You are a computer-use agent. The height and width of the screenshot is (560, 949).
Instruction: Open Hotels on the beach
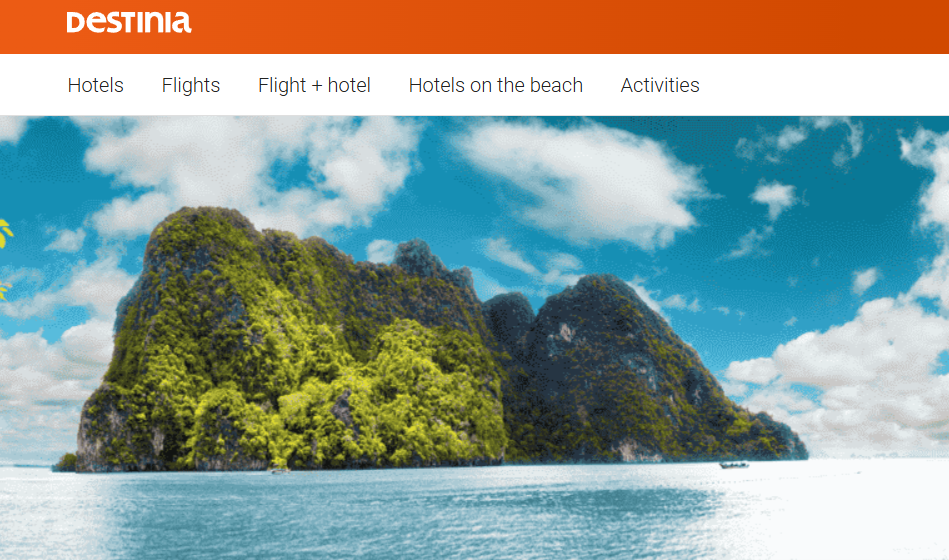click(x=496, y=85)
